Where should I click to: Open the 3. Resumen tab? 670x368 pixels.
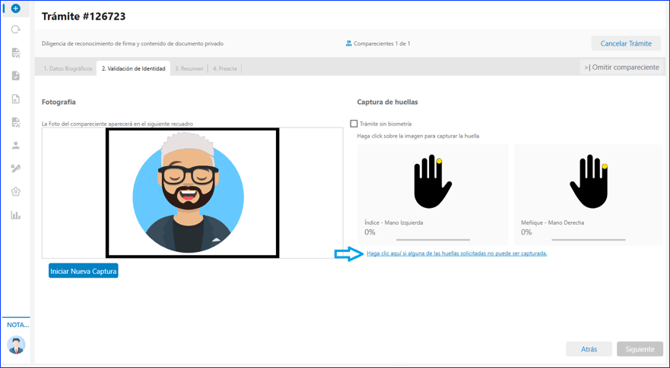(x=189, y=68)
